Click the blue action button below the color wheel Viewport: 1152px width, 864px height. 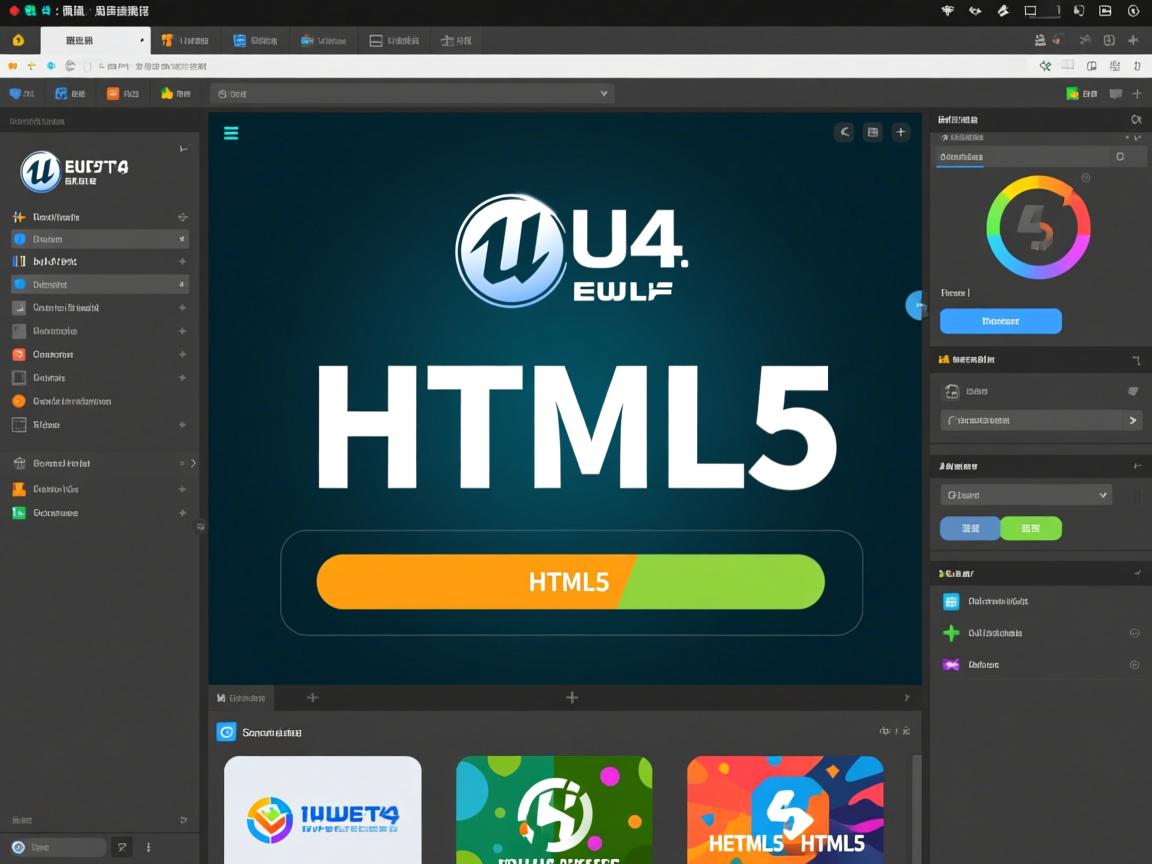1000,321
